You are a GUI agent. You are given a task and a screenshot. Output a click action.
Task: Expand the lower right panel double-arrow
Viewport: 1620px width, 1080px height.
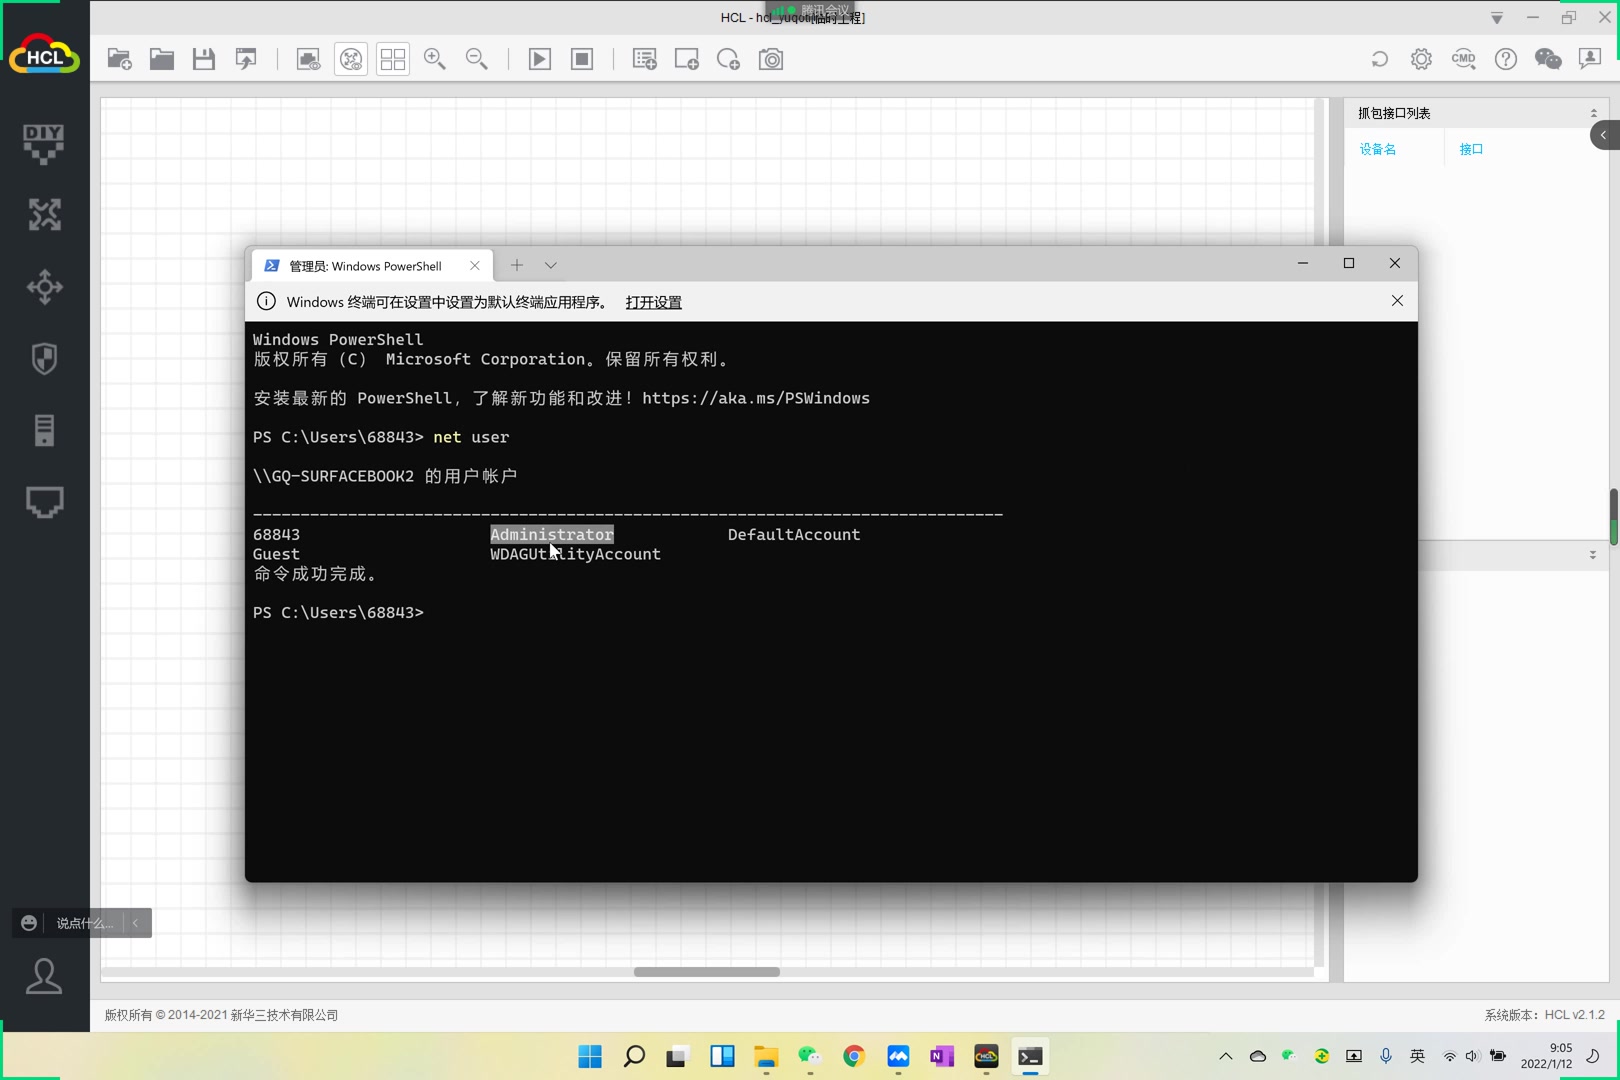point(1593,554)
